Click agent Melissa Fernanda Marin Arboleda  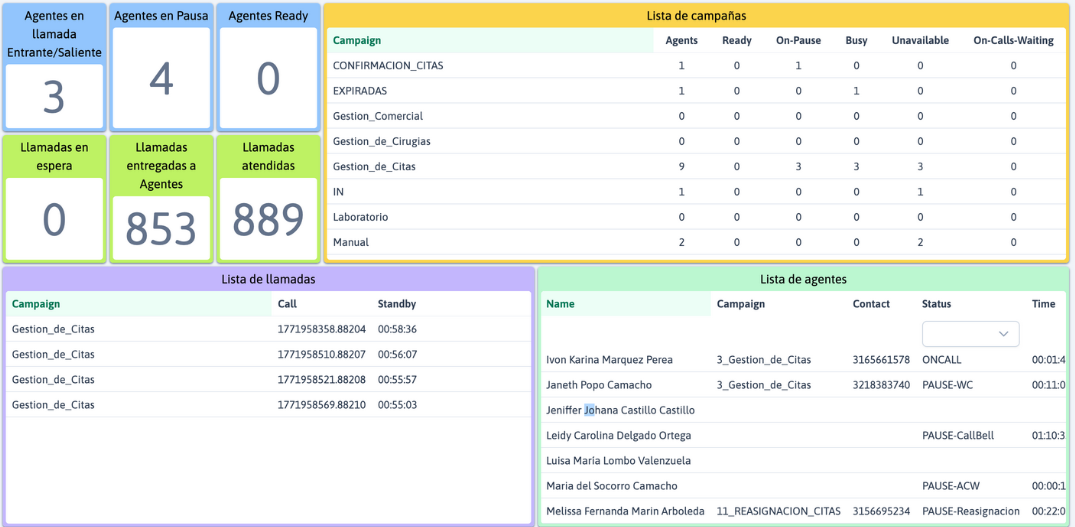click(x=625, y=511)
